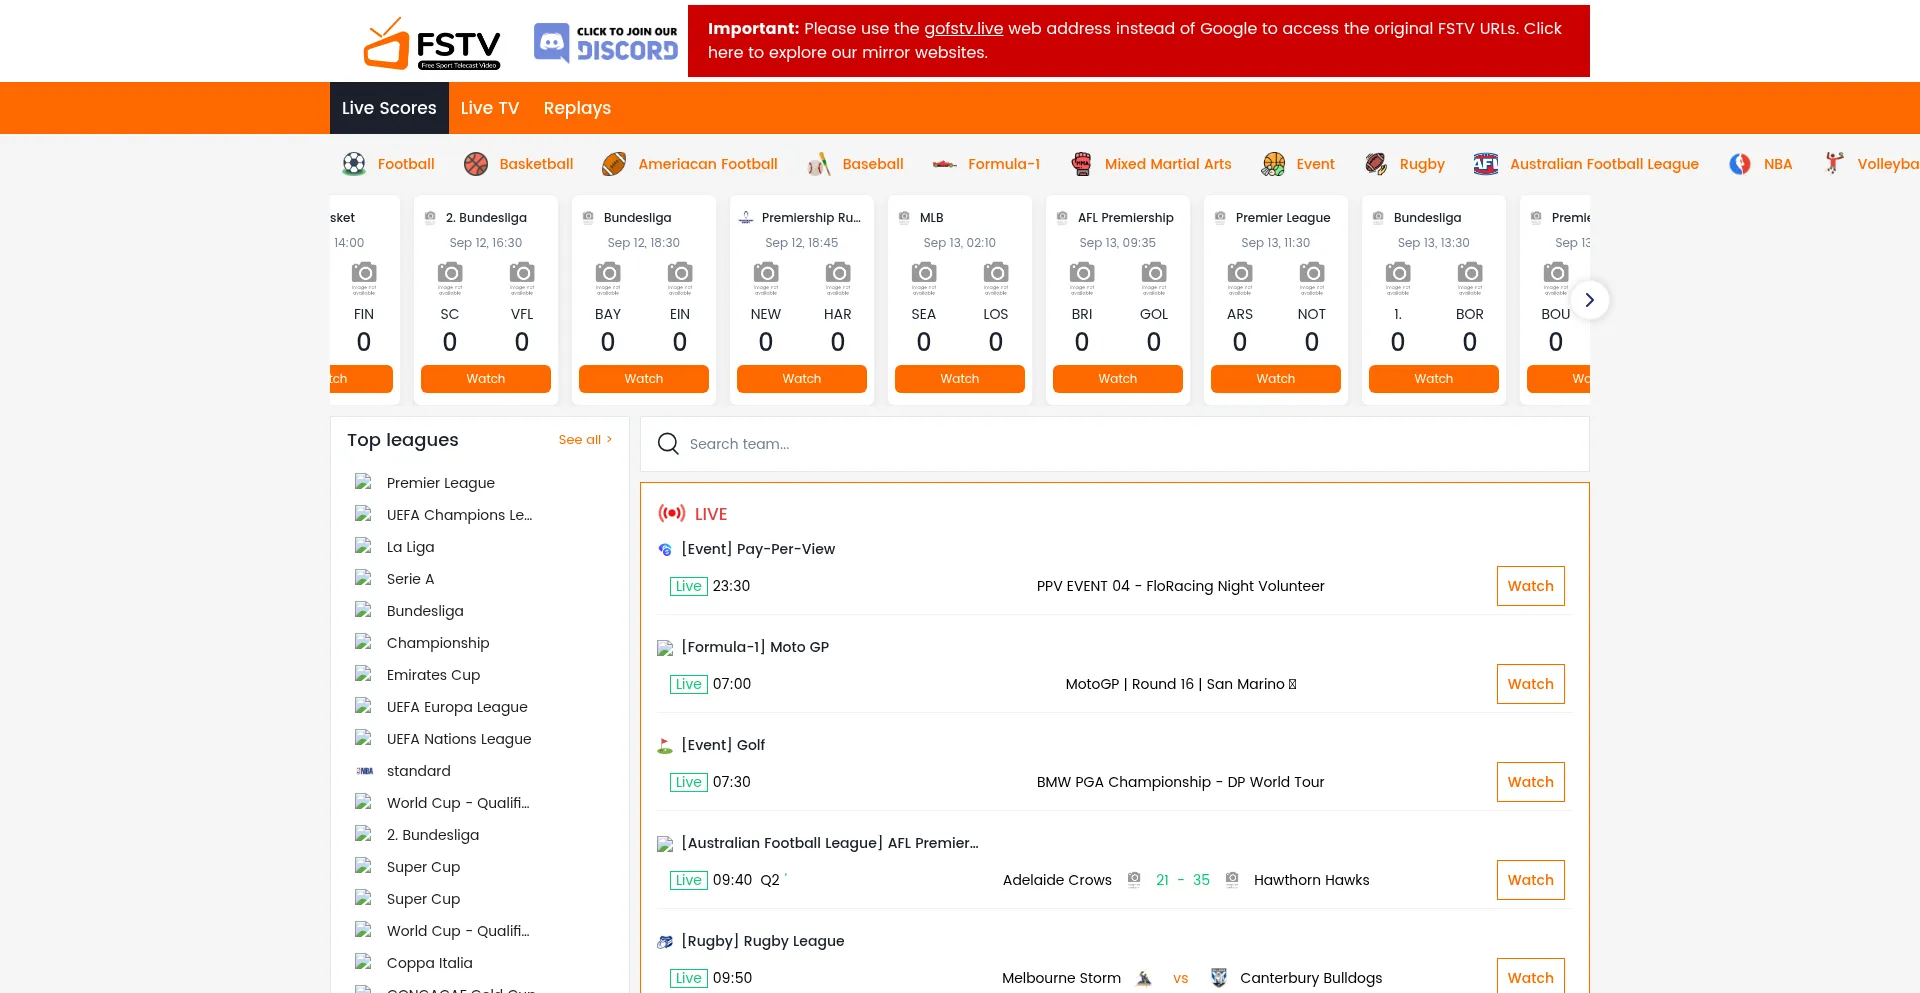Switch to the Replays tab
Viewport: 1920px width, 993px height.
point(577,108)
